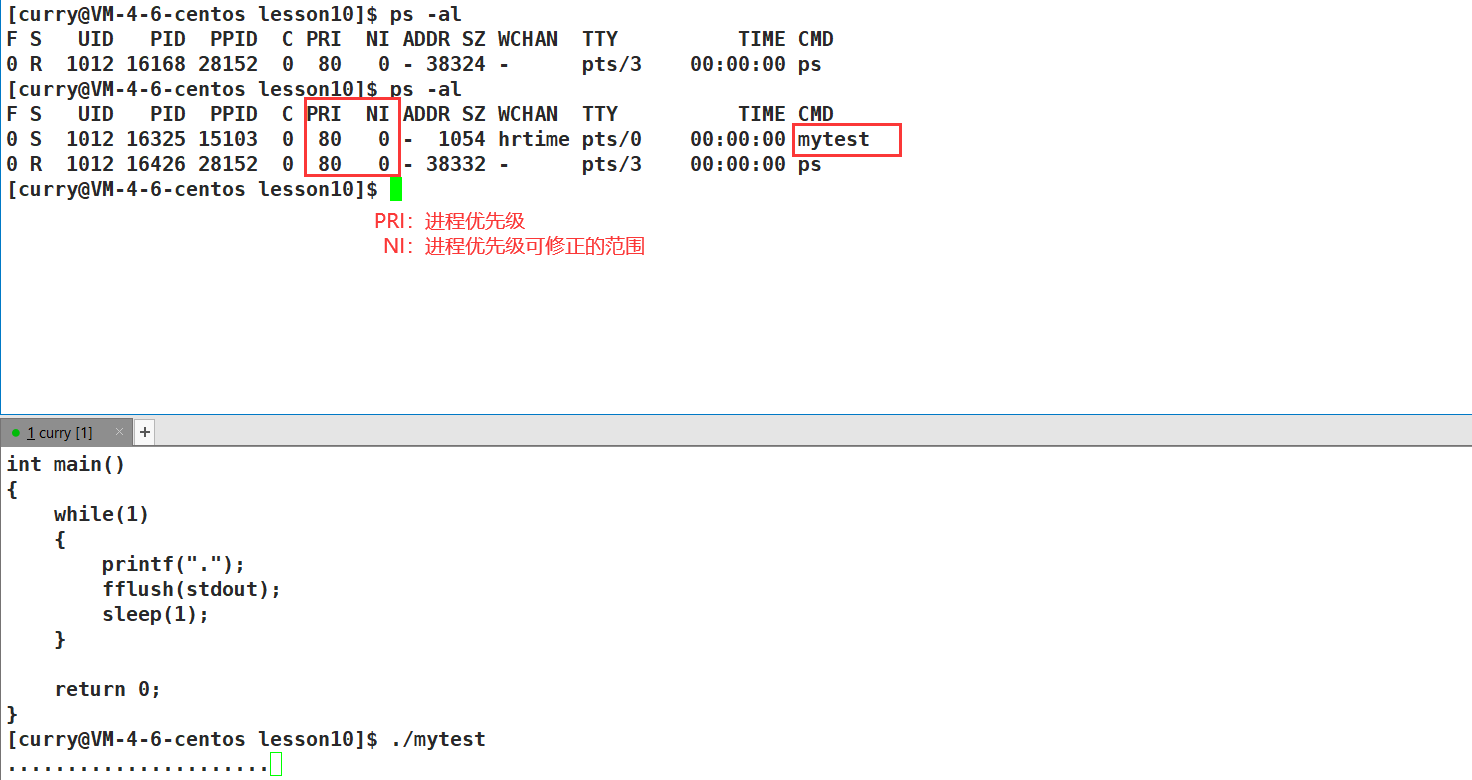Select the WCHAN value hrtime
Image resolution: width=1472 pixels, height=780 pixels.
pyautogui.click(x=534, y=139)
